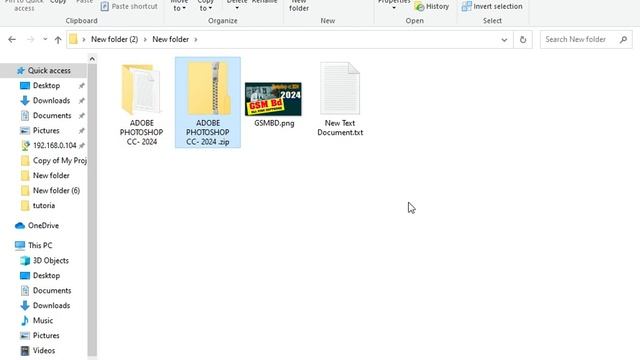
Task: Open the Delete dropdown arrow
Action: pos(237,8)
